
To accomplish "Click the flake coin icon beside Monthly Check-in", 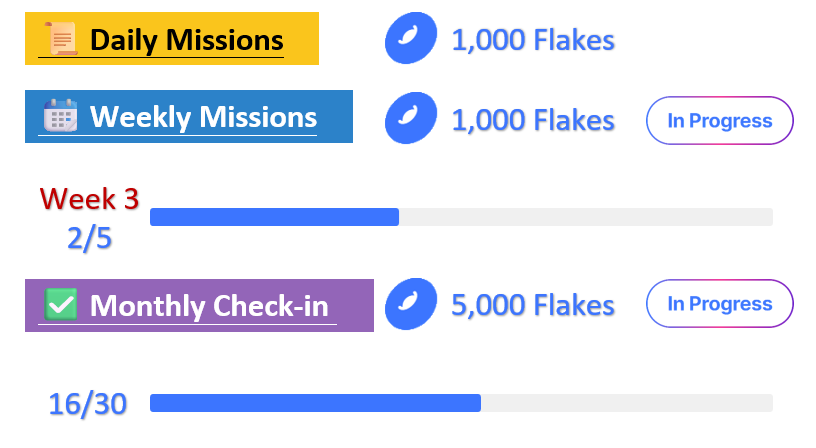I will 410,304.
